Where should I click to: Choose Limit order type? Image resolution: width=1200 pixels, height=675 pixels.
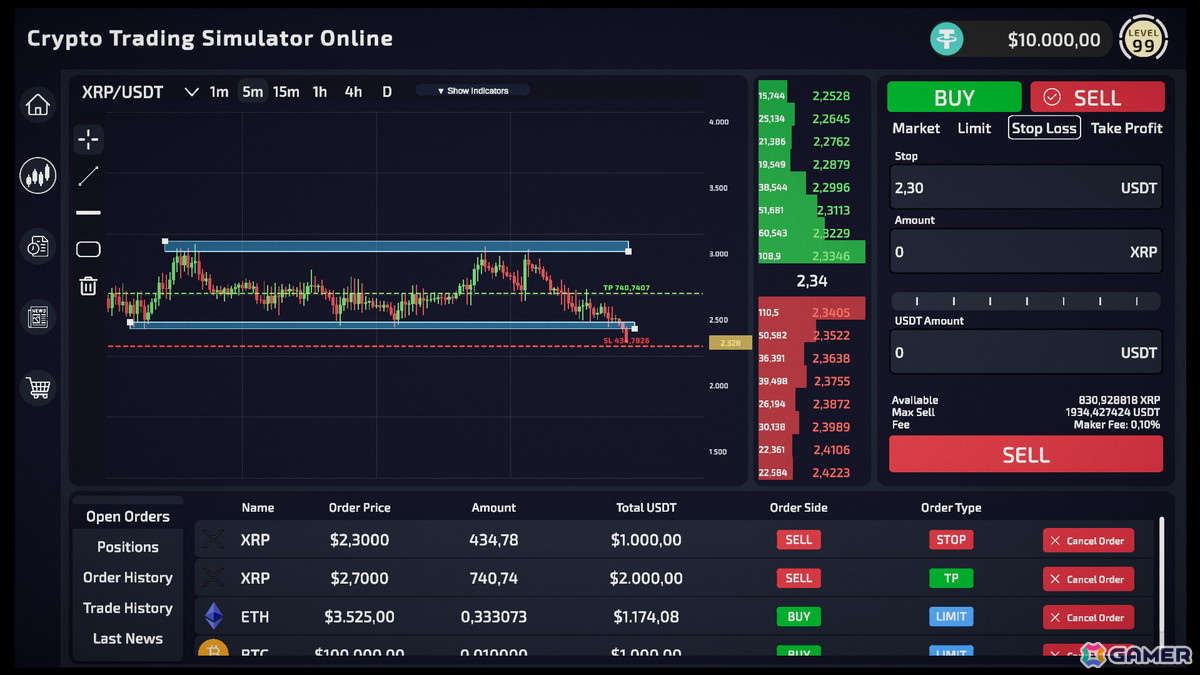[x=974, y=128]
